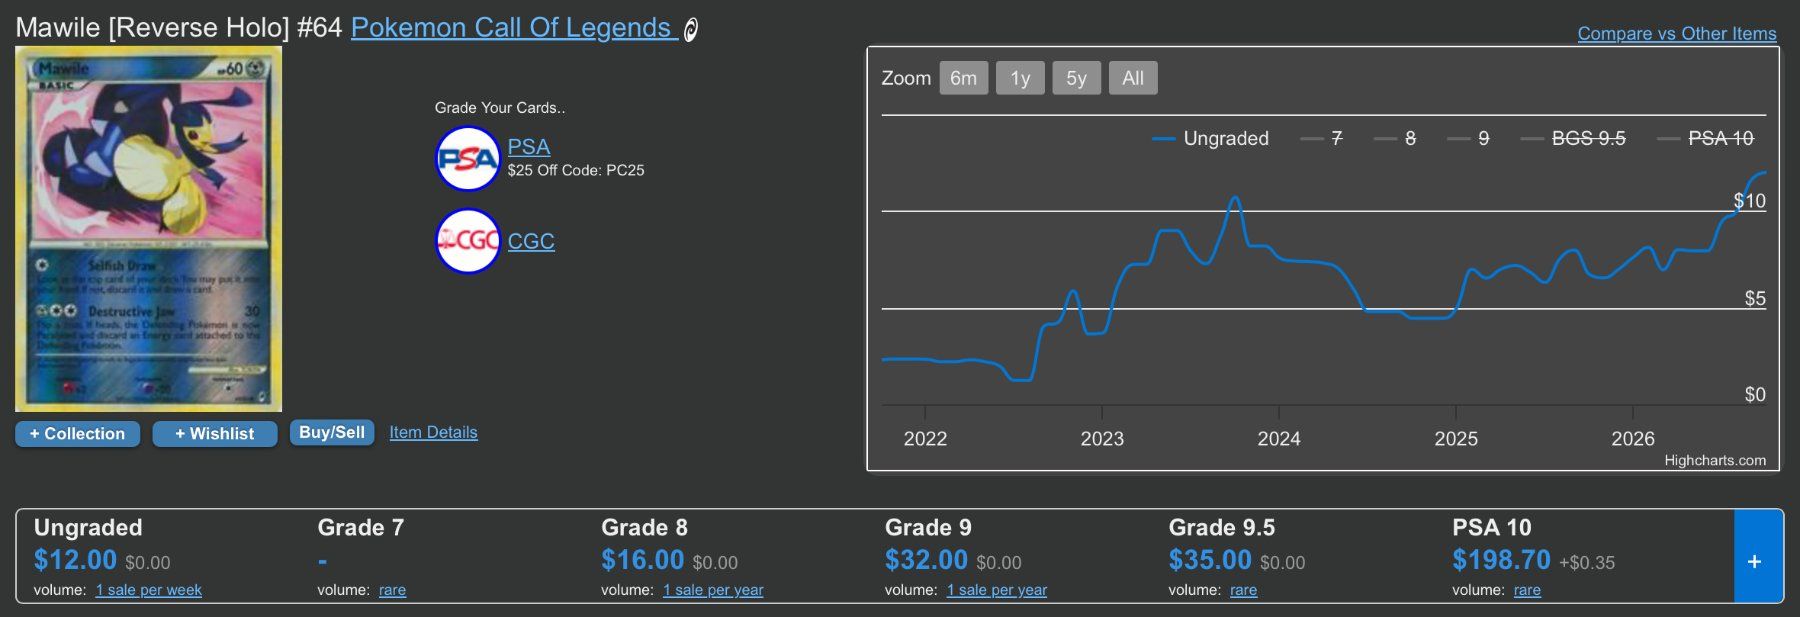
Task: Click the CGC grading logo icon
Action: pos(468,241)
